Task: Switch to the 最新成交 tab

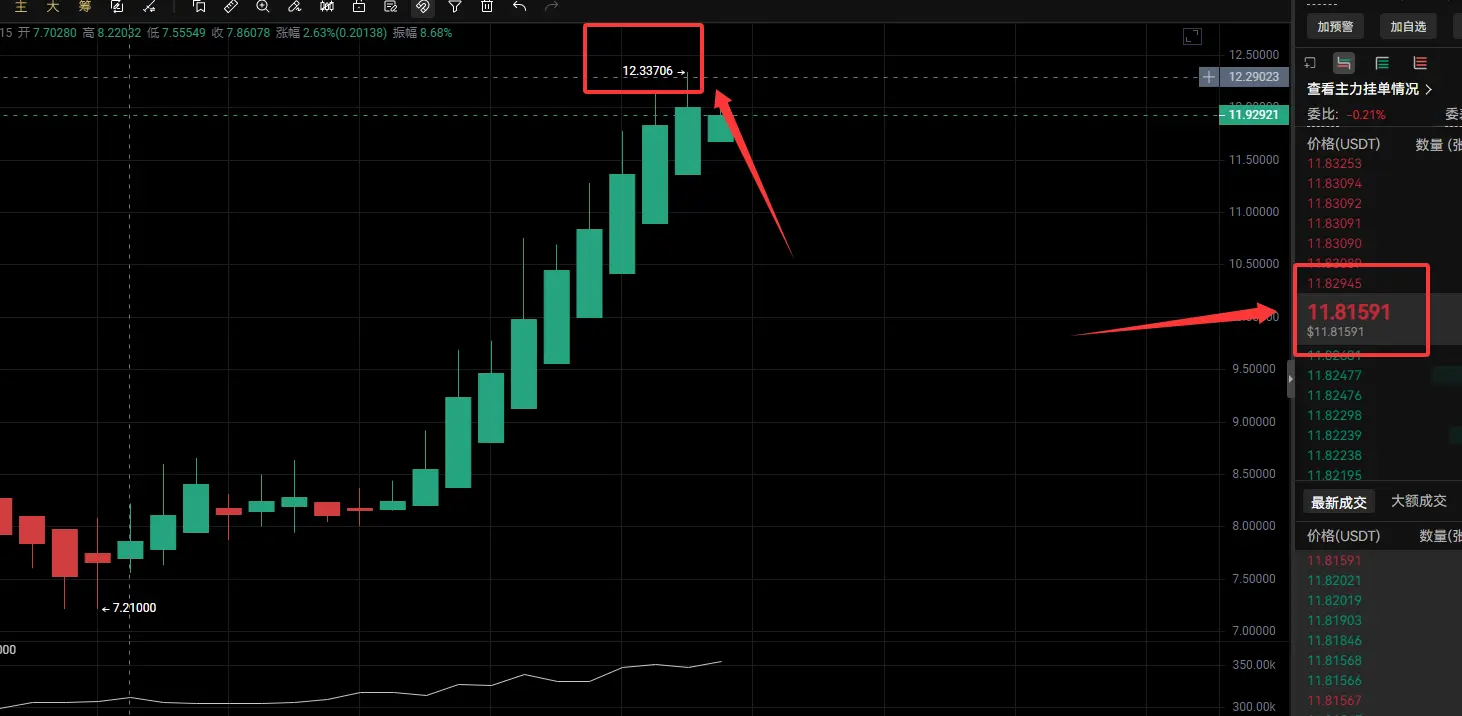Action: (x=1338, y=502)
